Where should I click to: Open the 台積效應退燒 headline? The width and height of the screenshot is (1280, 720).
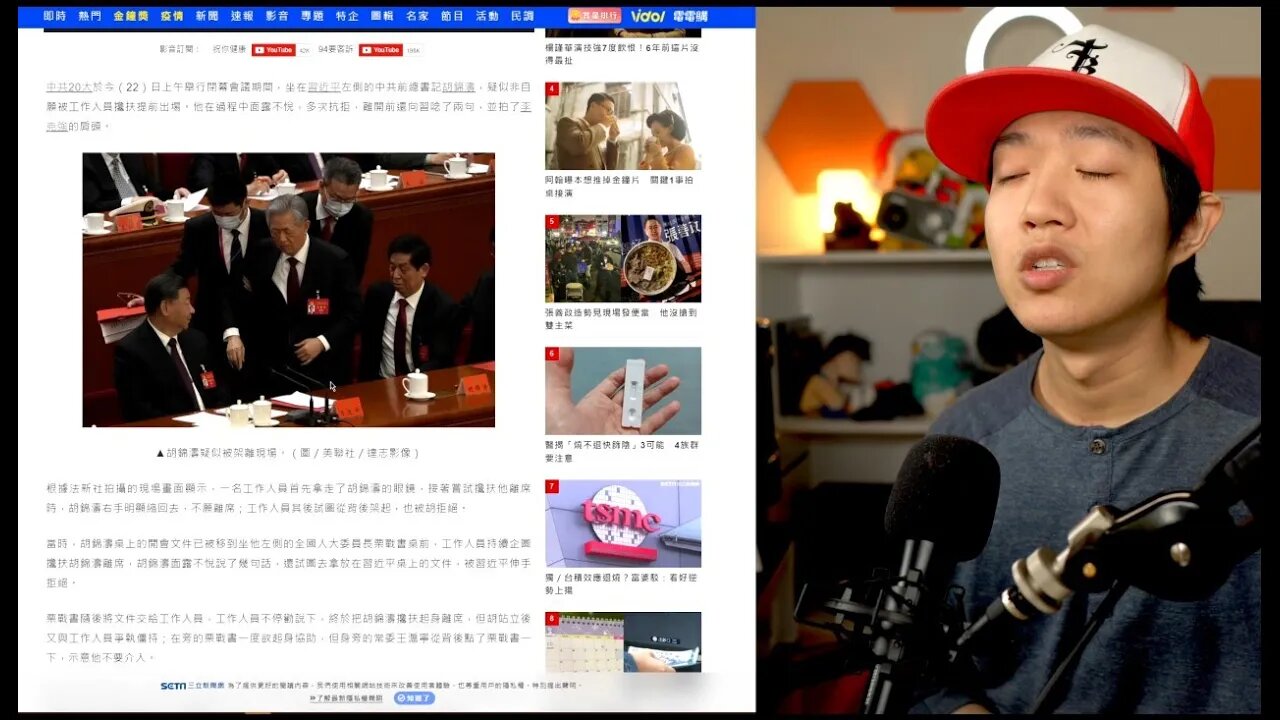621,583
